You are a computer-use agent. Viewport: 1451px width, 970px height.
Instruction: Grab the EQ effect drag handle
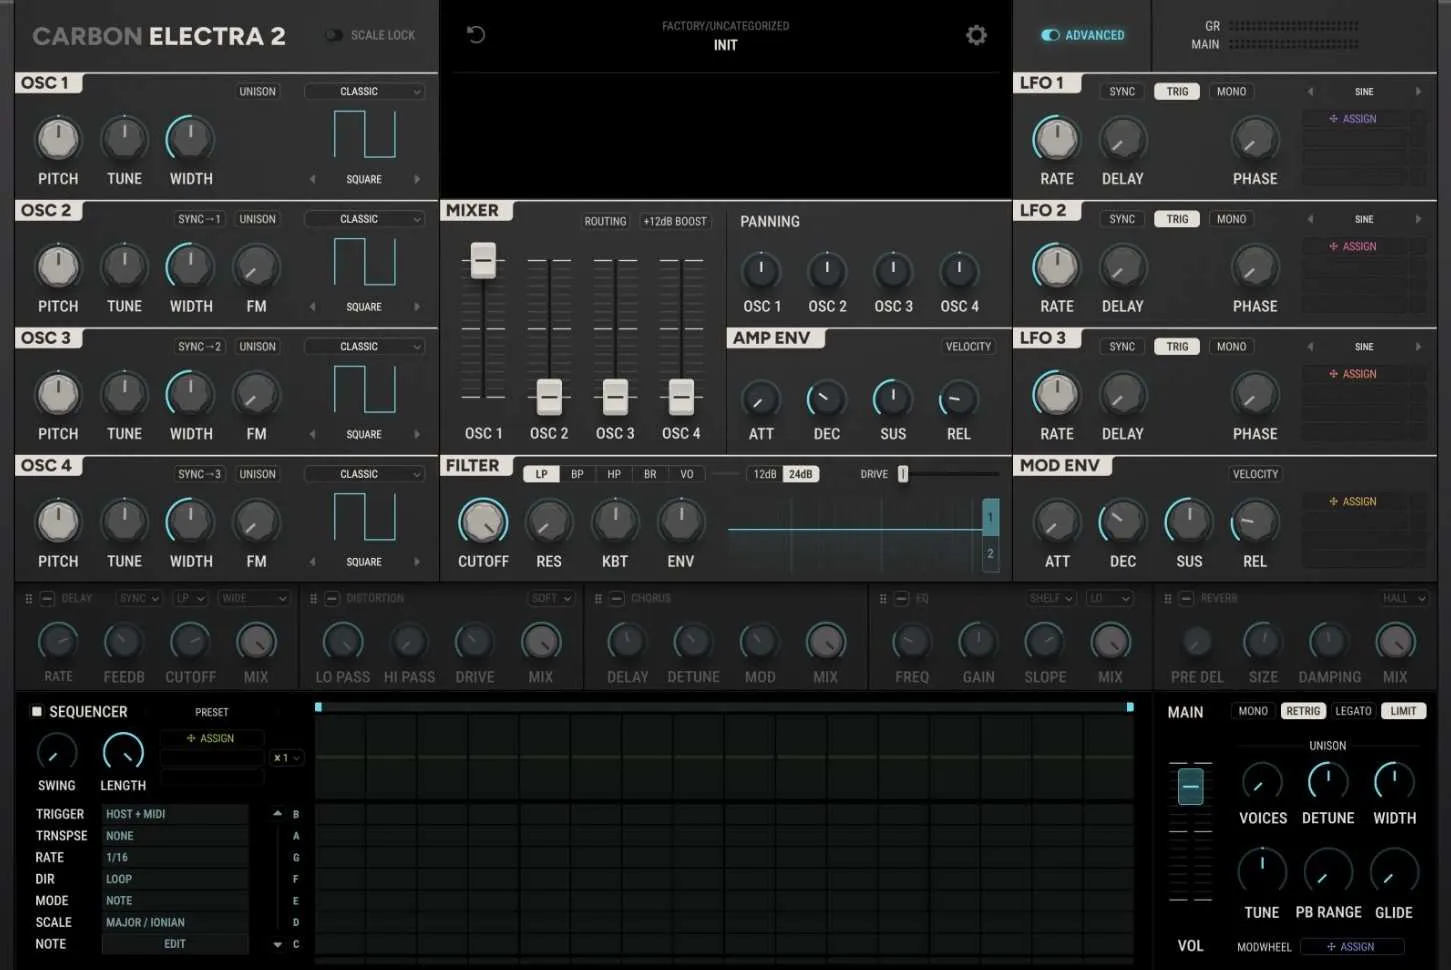pyautogui.click(x=883, y=598)
